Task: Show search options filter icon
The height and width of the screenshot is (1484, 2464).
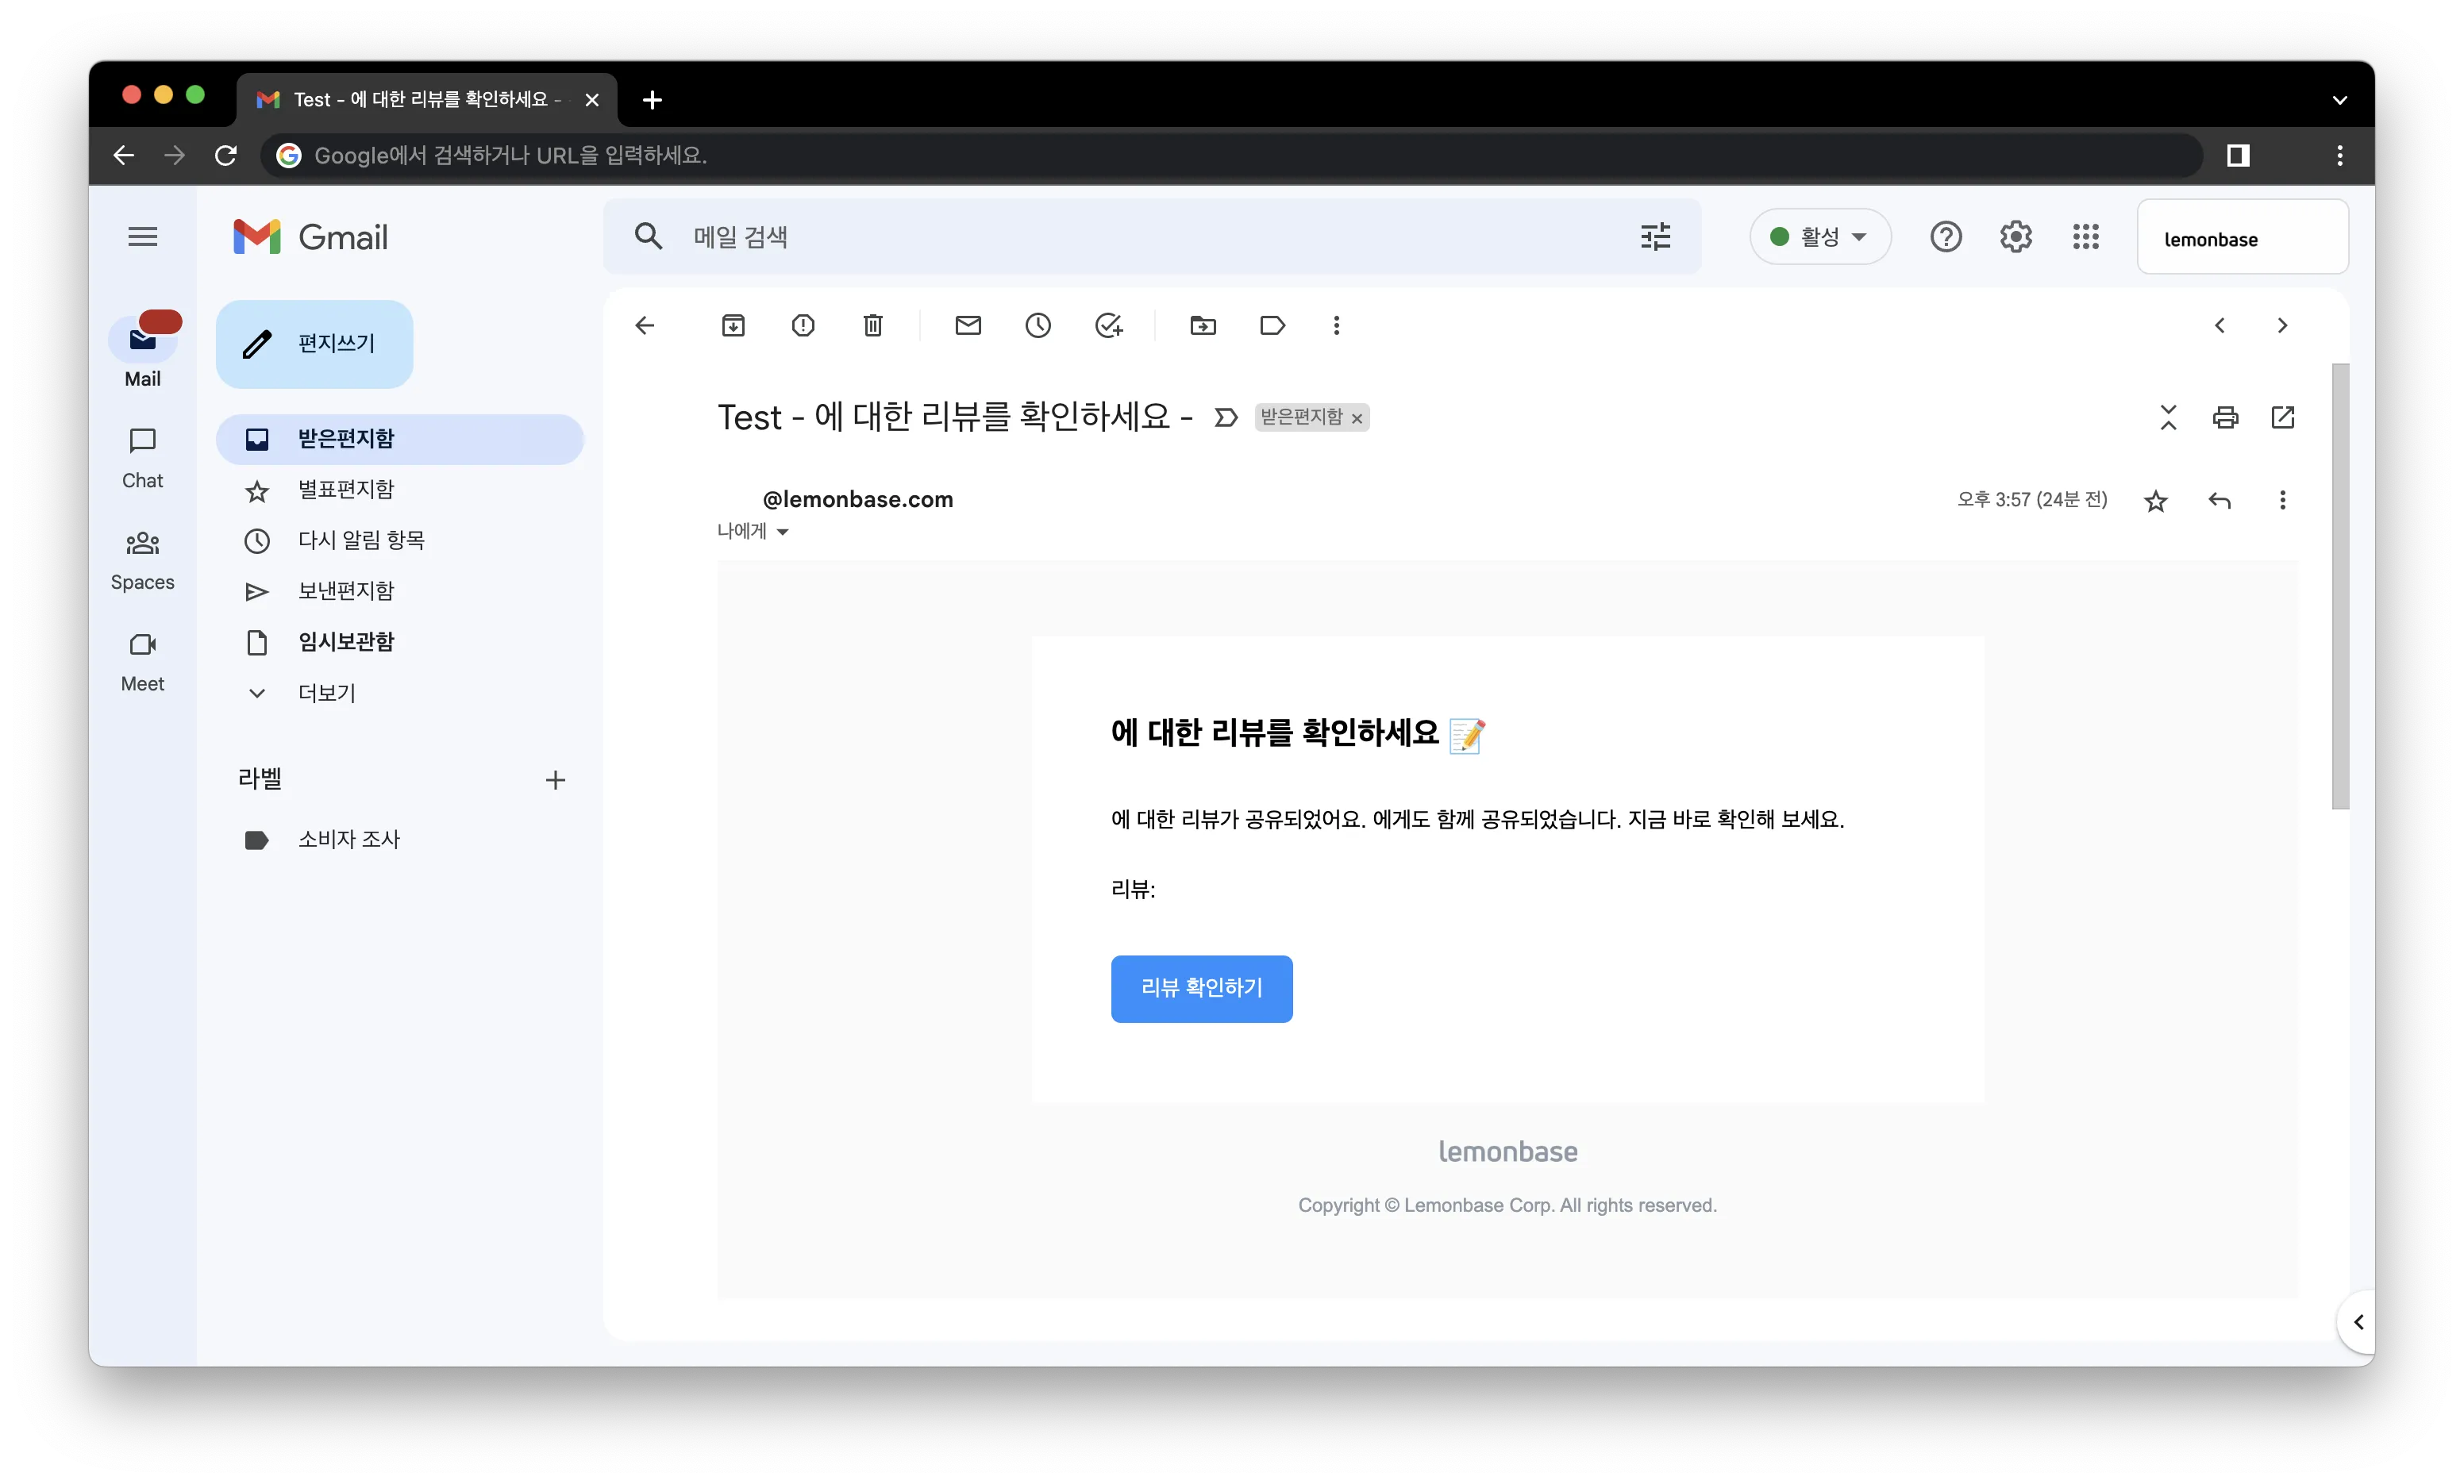Action: point(1655,237)
